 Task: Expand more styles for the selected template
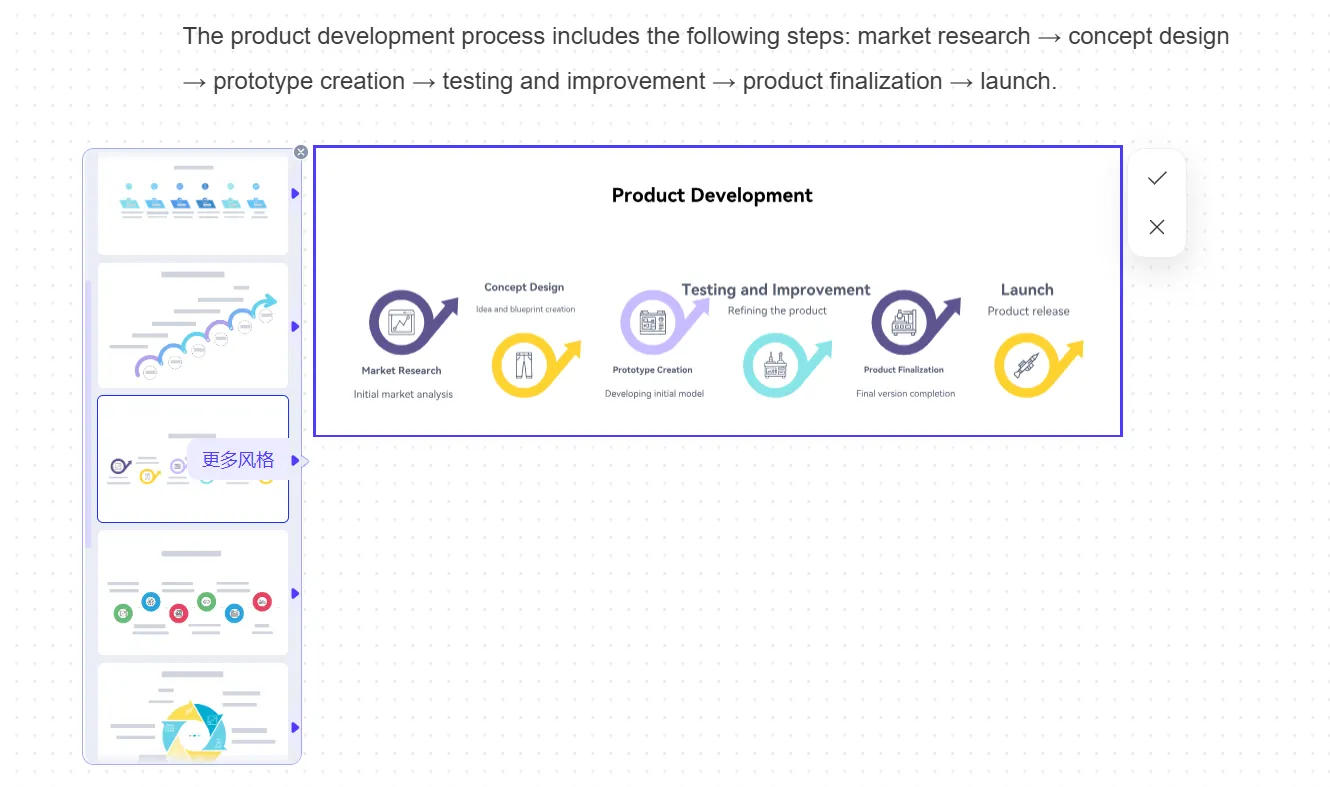coord(295,460)
